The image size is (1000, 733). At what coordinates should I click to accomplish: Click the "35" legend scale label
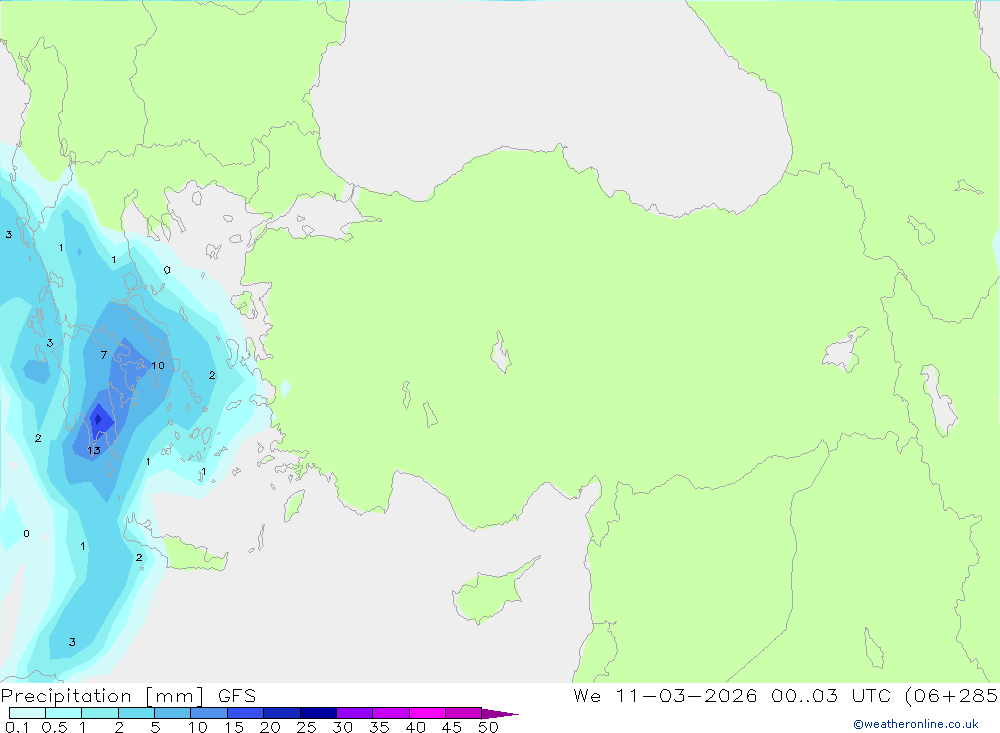pyautogui.click(x=379, y=727)
